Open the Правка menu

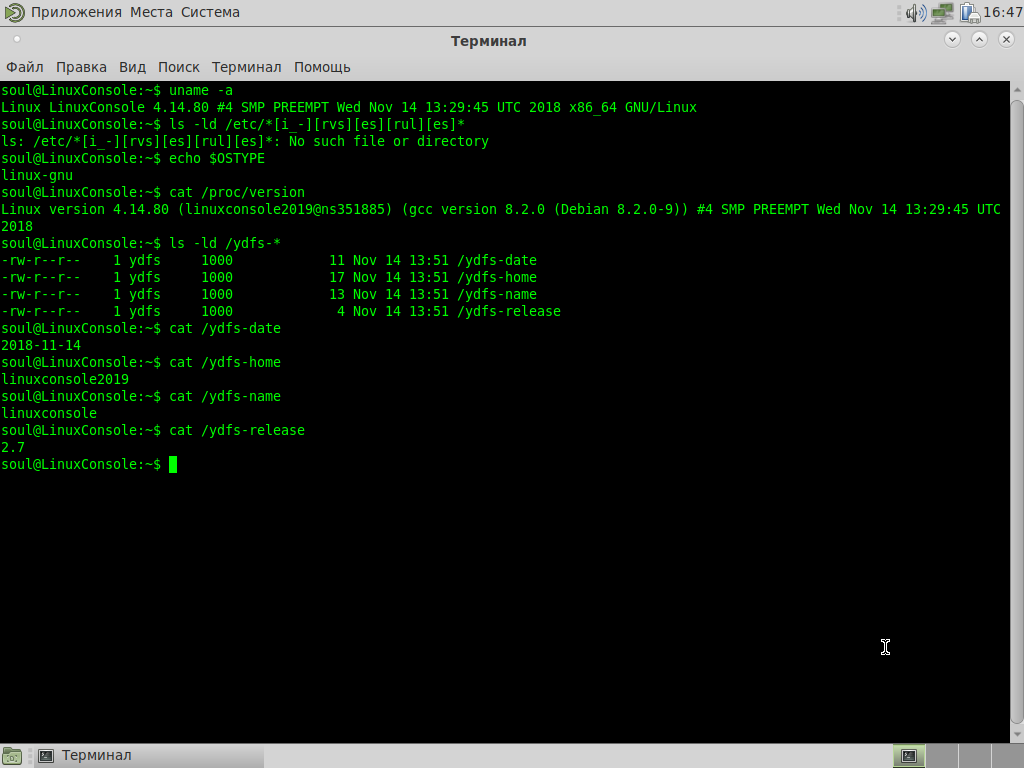81,67
